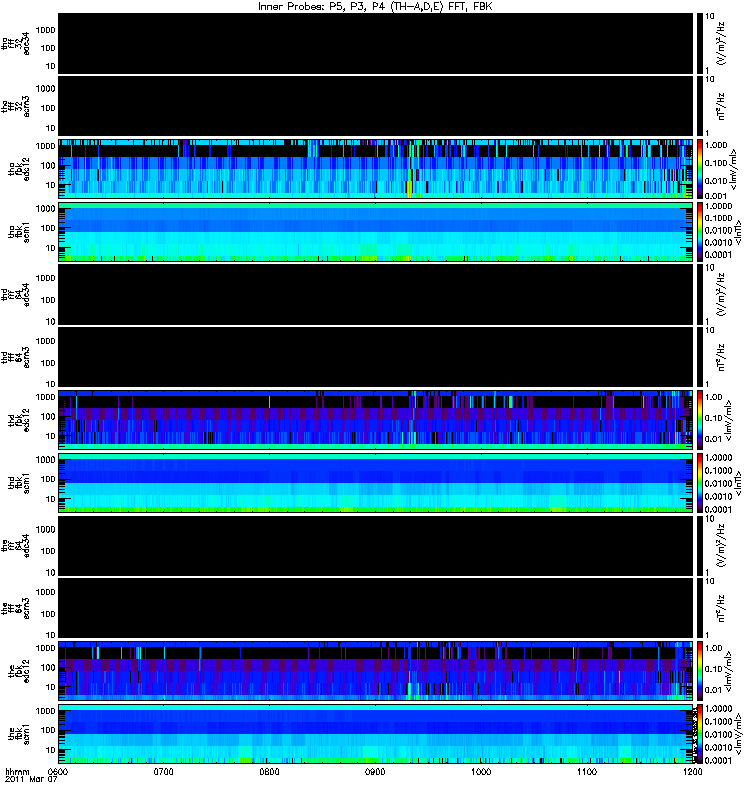The height and width of the screenshot is (800, 750).
Task: Click the 'thd fff 64 scm3' y-axis label
Action: [x=16, y=357]
